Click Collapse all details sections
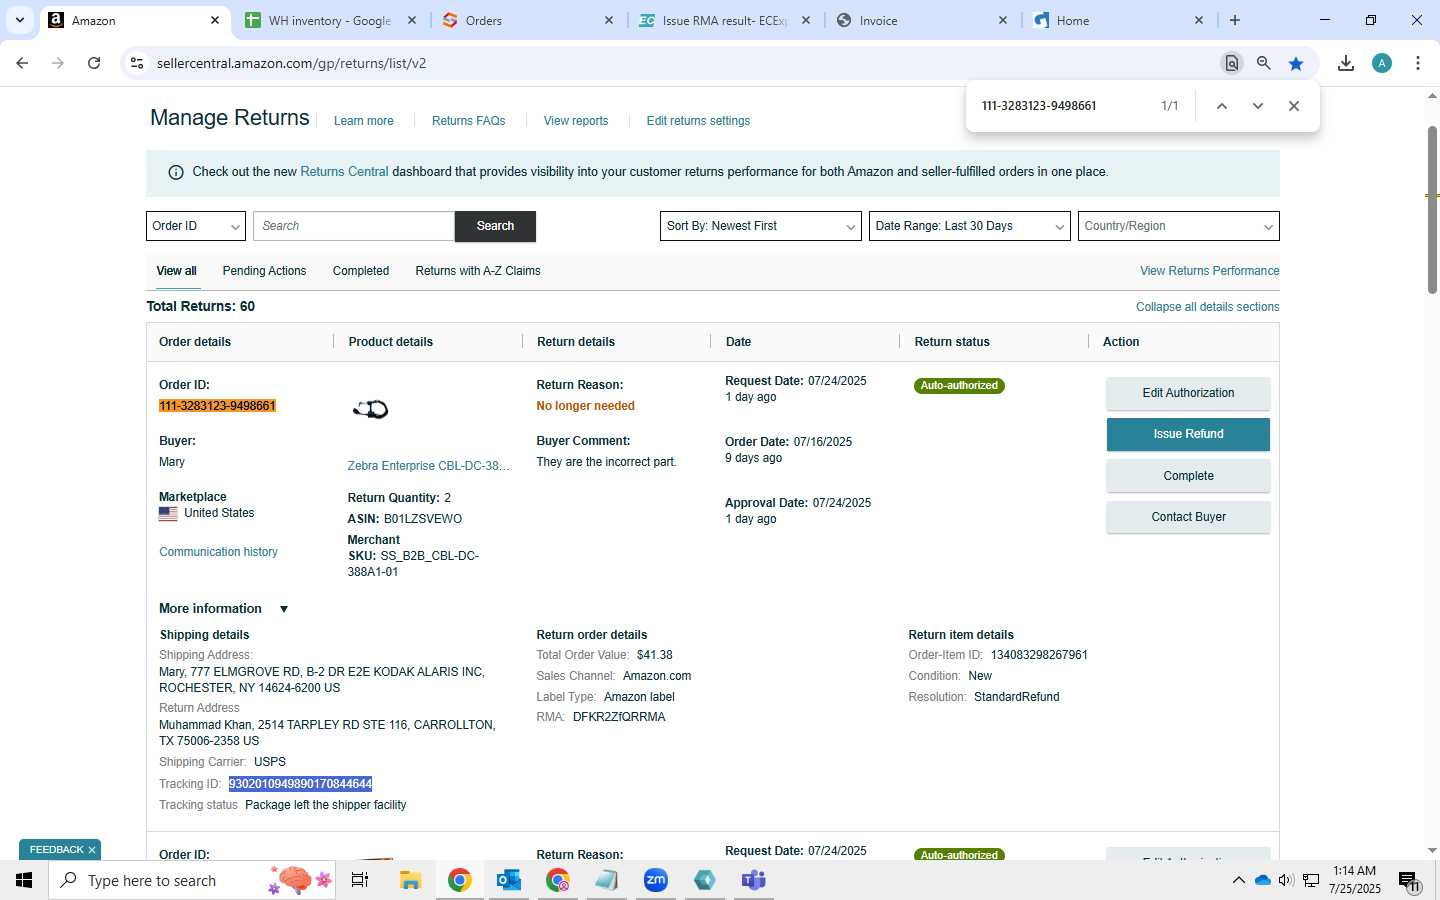The height and width of the screenshot is (900, 1440). coord(1207,307)
